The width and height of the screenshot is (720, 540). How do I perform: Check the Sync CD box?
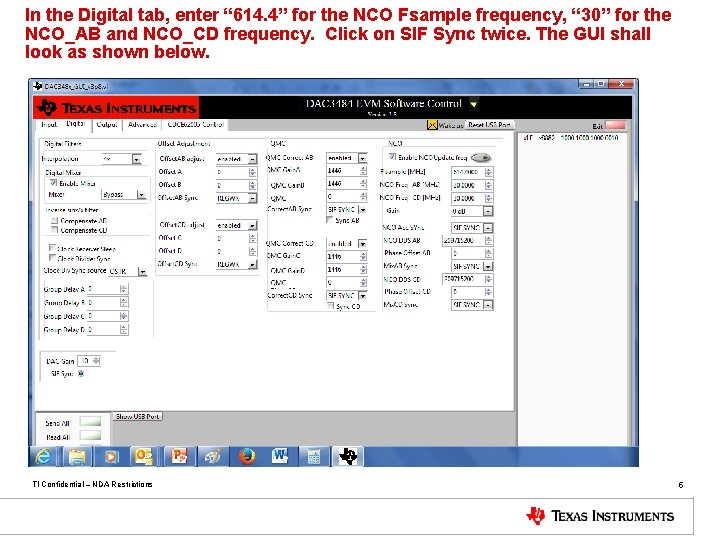pyautogui.click(x=330, y=306)
